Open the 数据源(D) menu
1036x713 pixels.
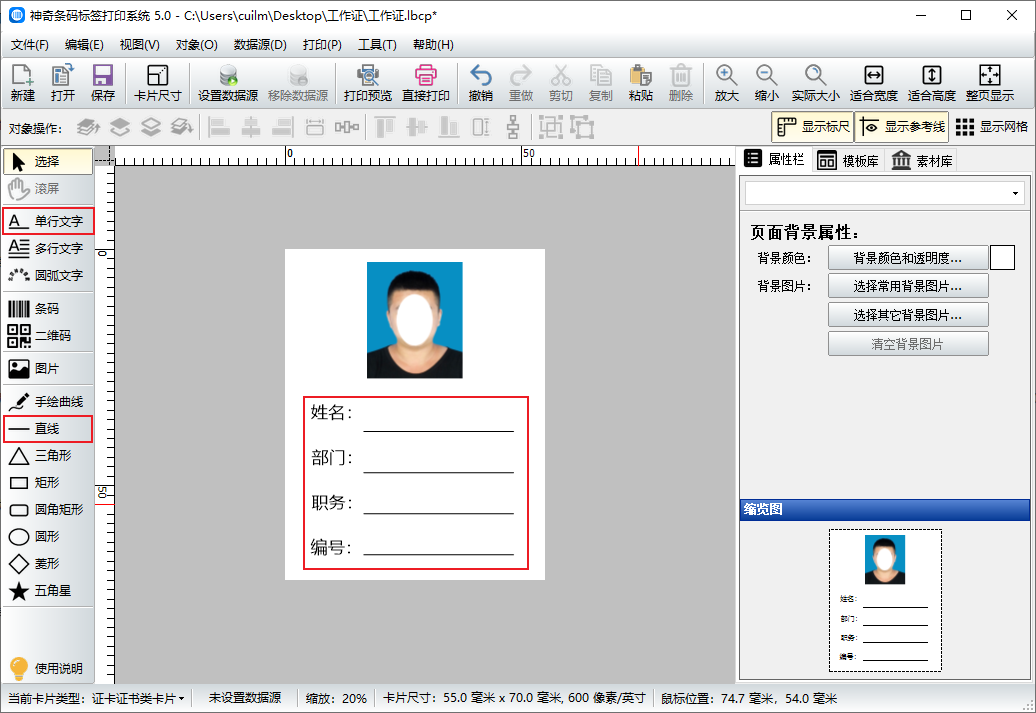(260, 45)
